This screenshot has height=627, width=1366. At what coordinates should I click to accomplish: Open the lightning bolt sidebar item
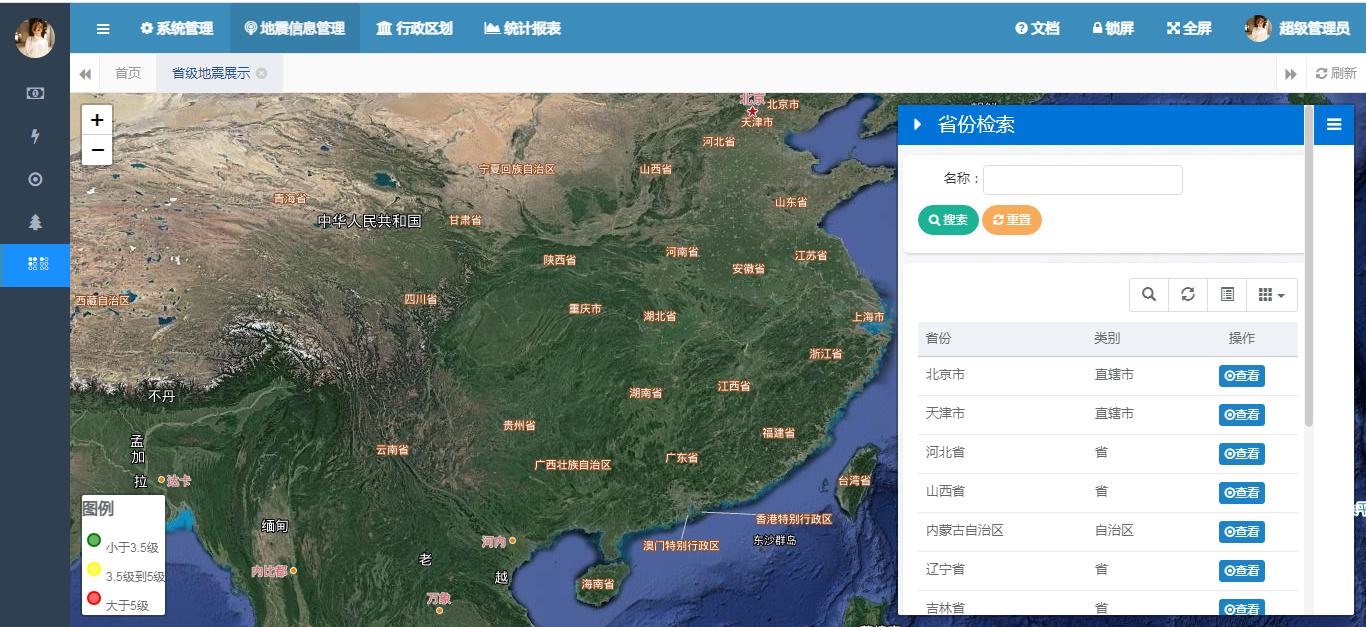[35, 136]
